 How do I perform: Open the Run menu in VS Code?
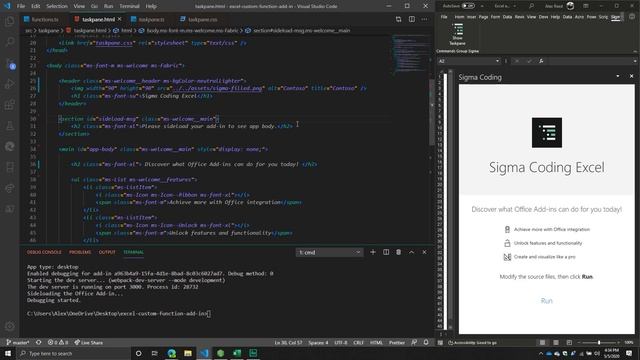pos(109,6)
